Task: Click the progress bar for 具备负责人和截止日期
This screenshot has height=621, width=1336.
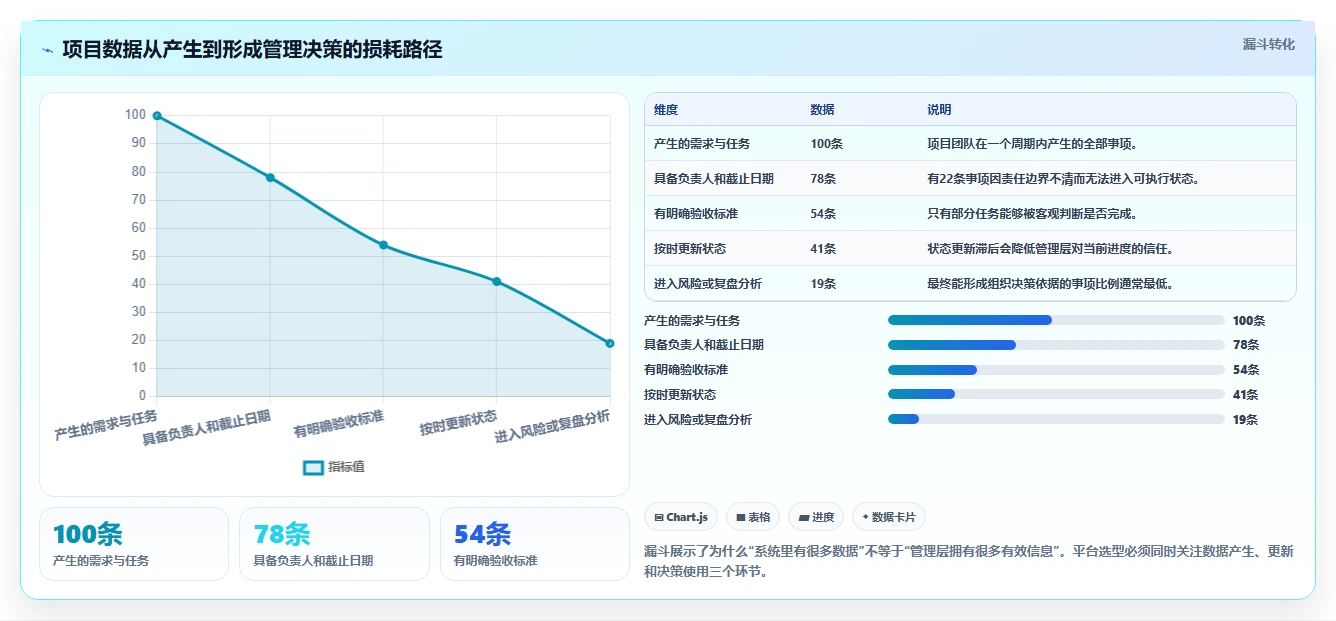Action: coord(1056,345)
